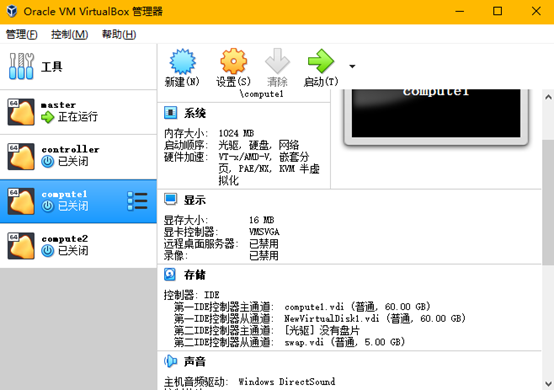Click the details scrollbar down arrow
The width and height of the screenshot is (554, 390).
point(548,383)
